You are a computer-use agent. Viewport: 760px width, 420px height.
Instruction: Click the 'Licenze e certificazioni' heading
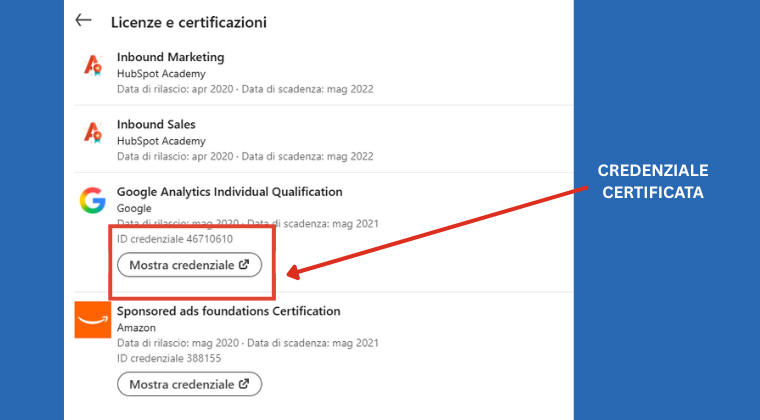pos(189,22)
